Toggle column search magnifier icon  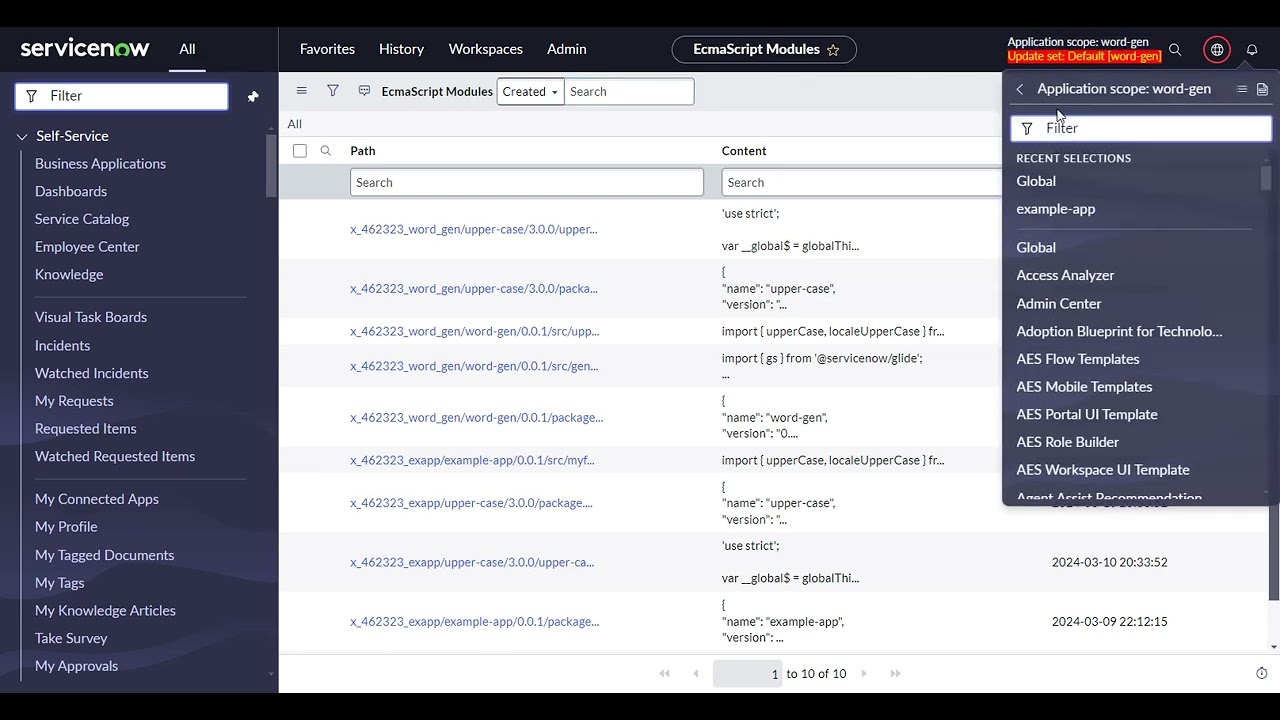326,151
